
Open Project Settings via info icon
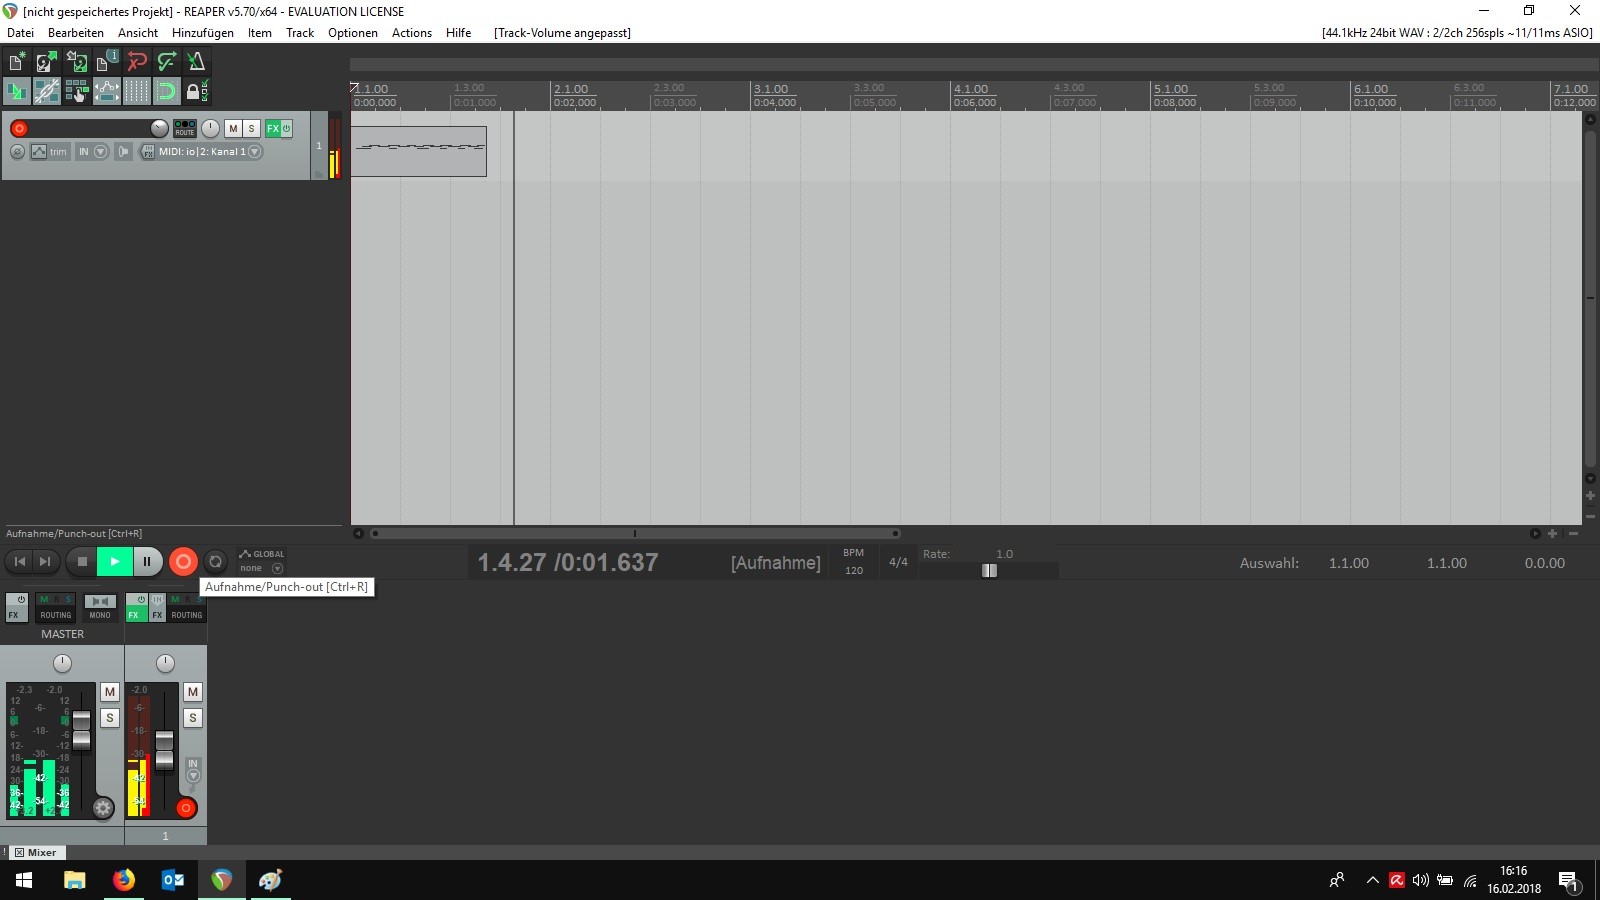click(106, 62)
